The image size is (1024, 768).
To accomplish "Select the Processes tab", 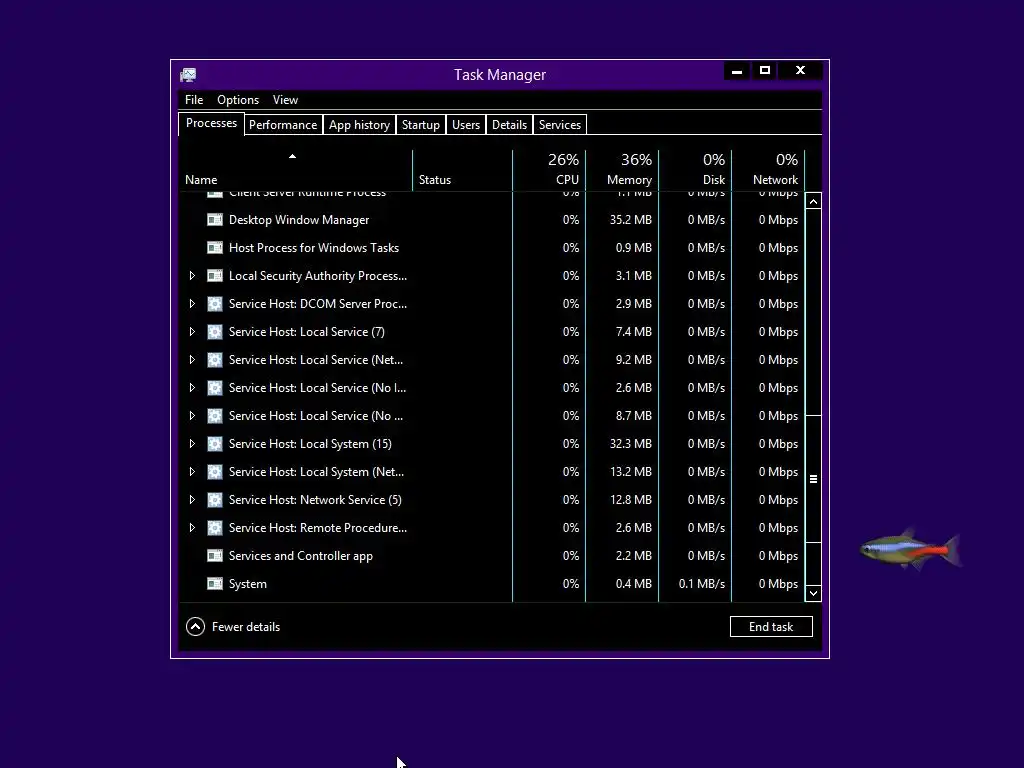I will coord(211,123).
